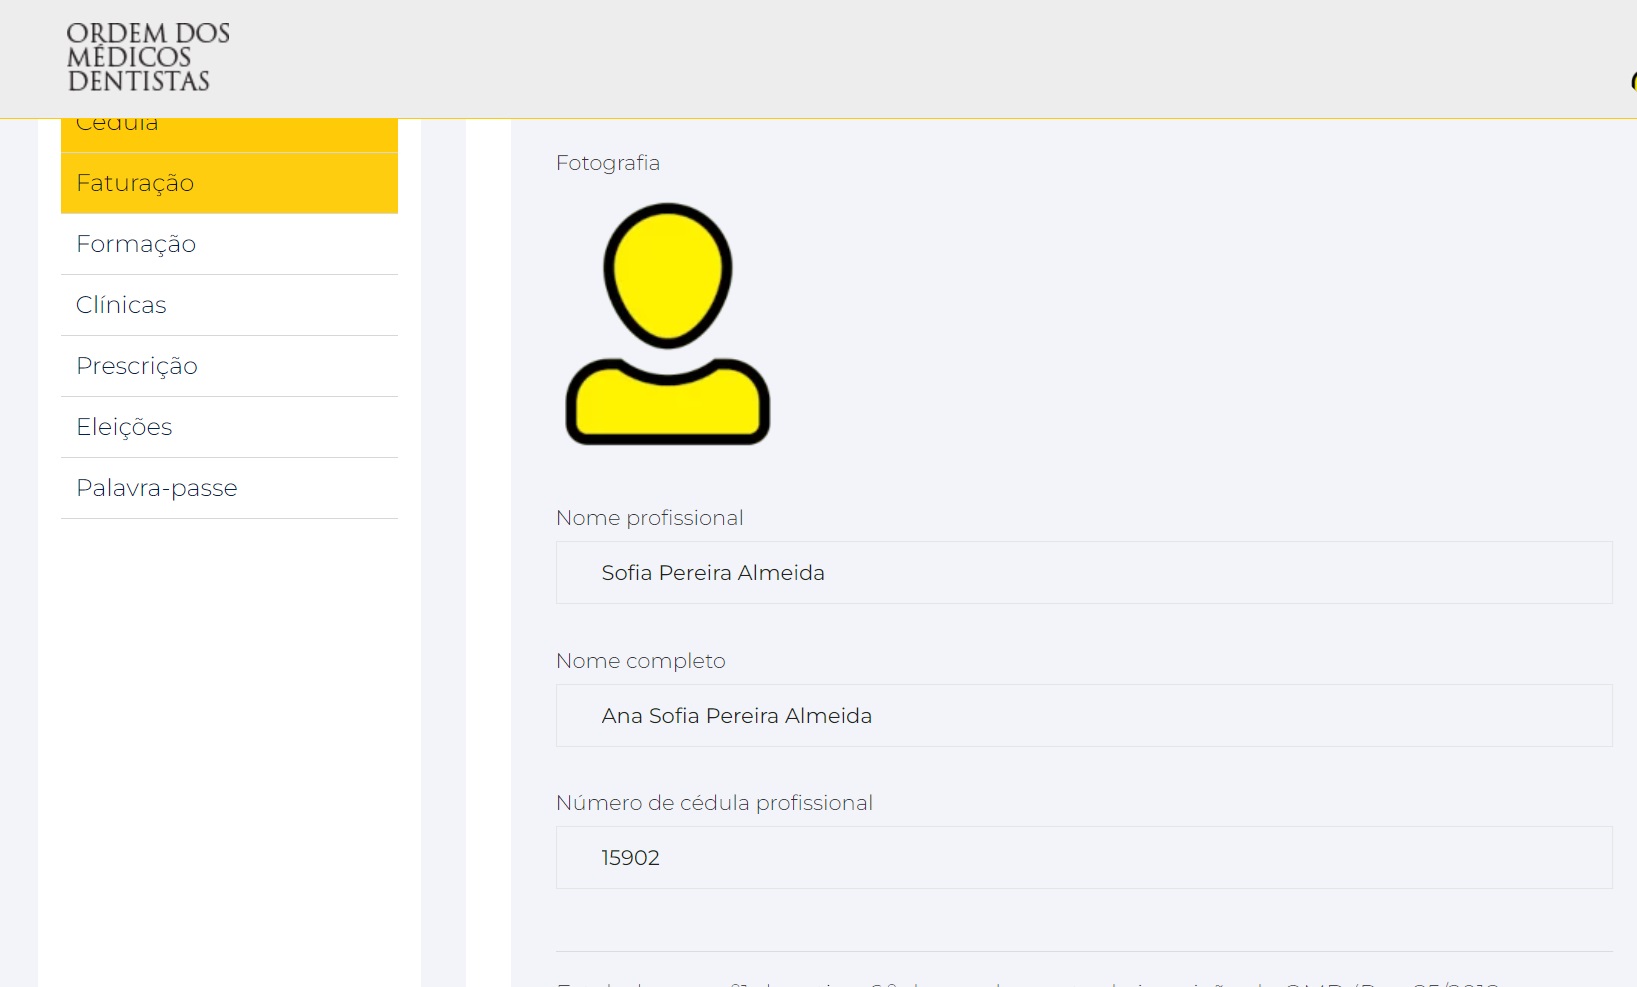
Task: Select Clínicas from the side menu
Action: (x=229, y=305)
